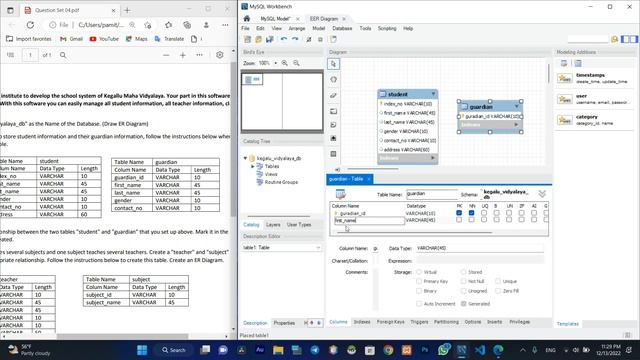
Task: Select the place new table tool
Action: coord(333,154)
